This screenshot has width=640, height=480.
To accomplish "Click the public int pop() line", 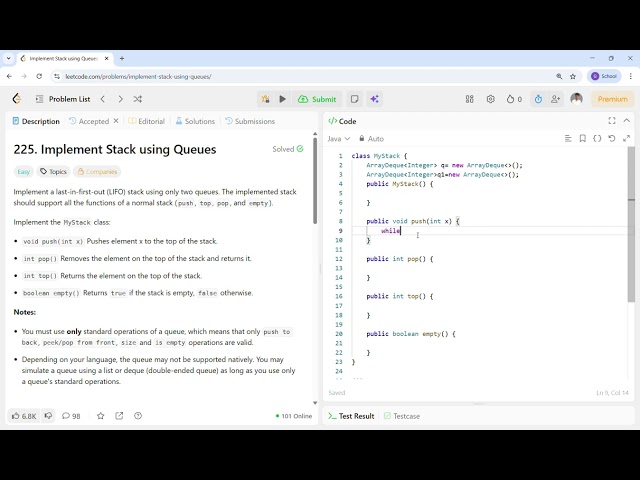I will (400, 259).
